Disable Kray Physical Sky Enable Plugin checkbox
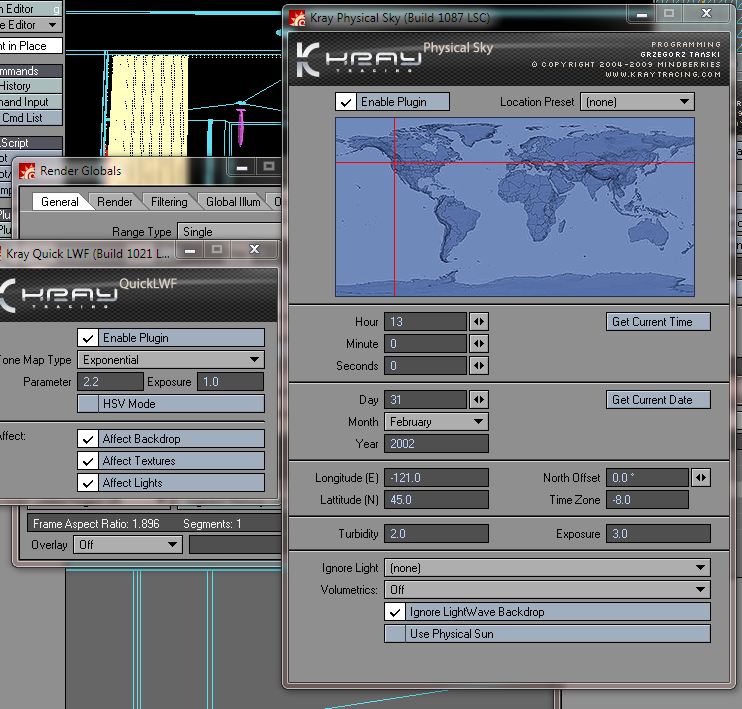This screenshot has height=709, width=742. tap(346, 102)
